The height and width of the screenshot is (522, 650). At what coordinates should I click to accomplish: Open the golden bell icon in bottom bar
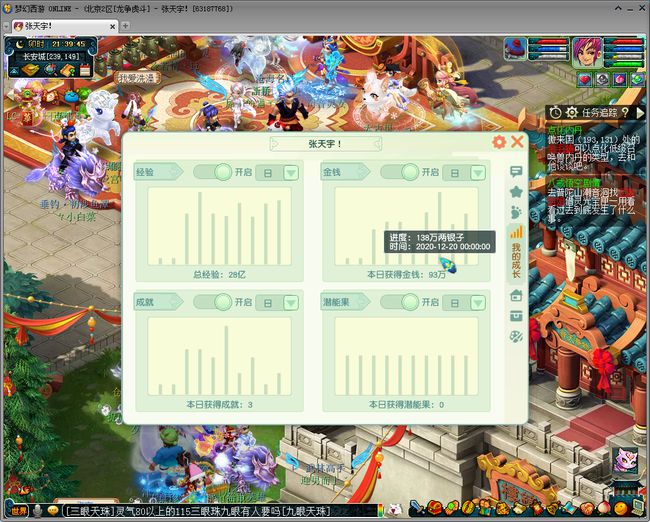coord(552,508)
